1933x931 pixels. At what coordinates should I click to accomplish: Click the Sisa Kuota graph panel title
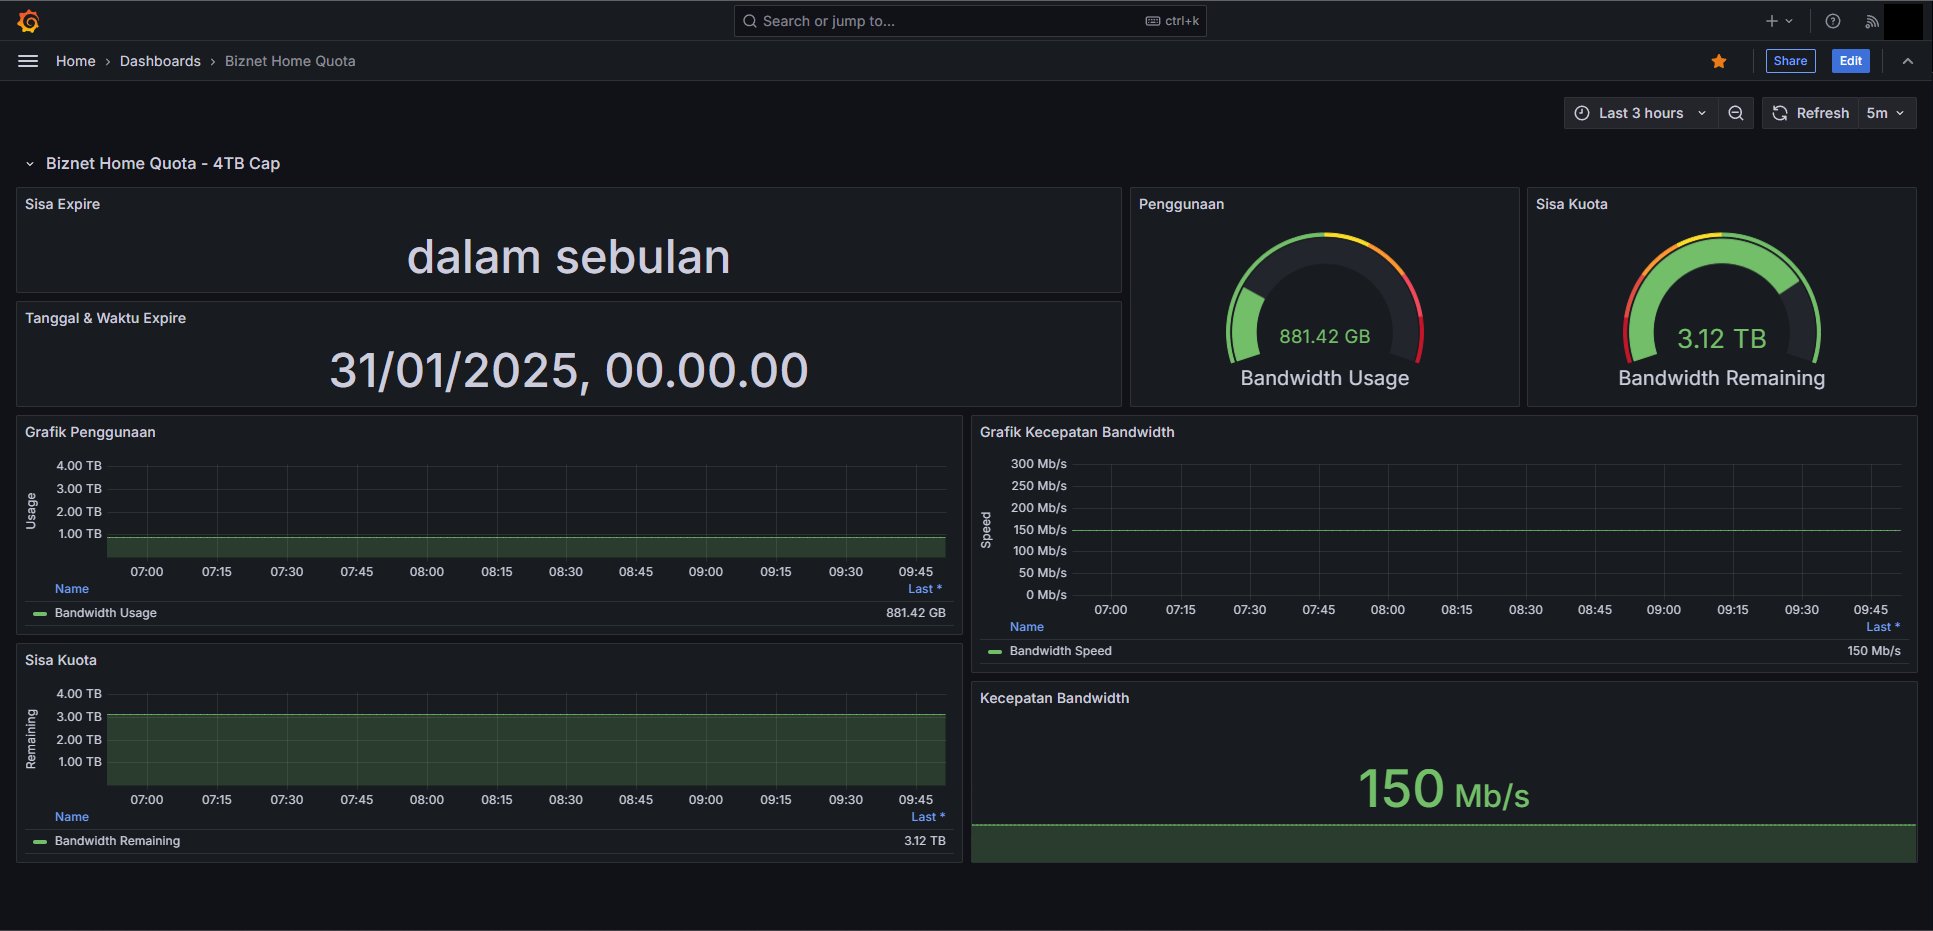[61, 660]
